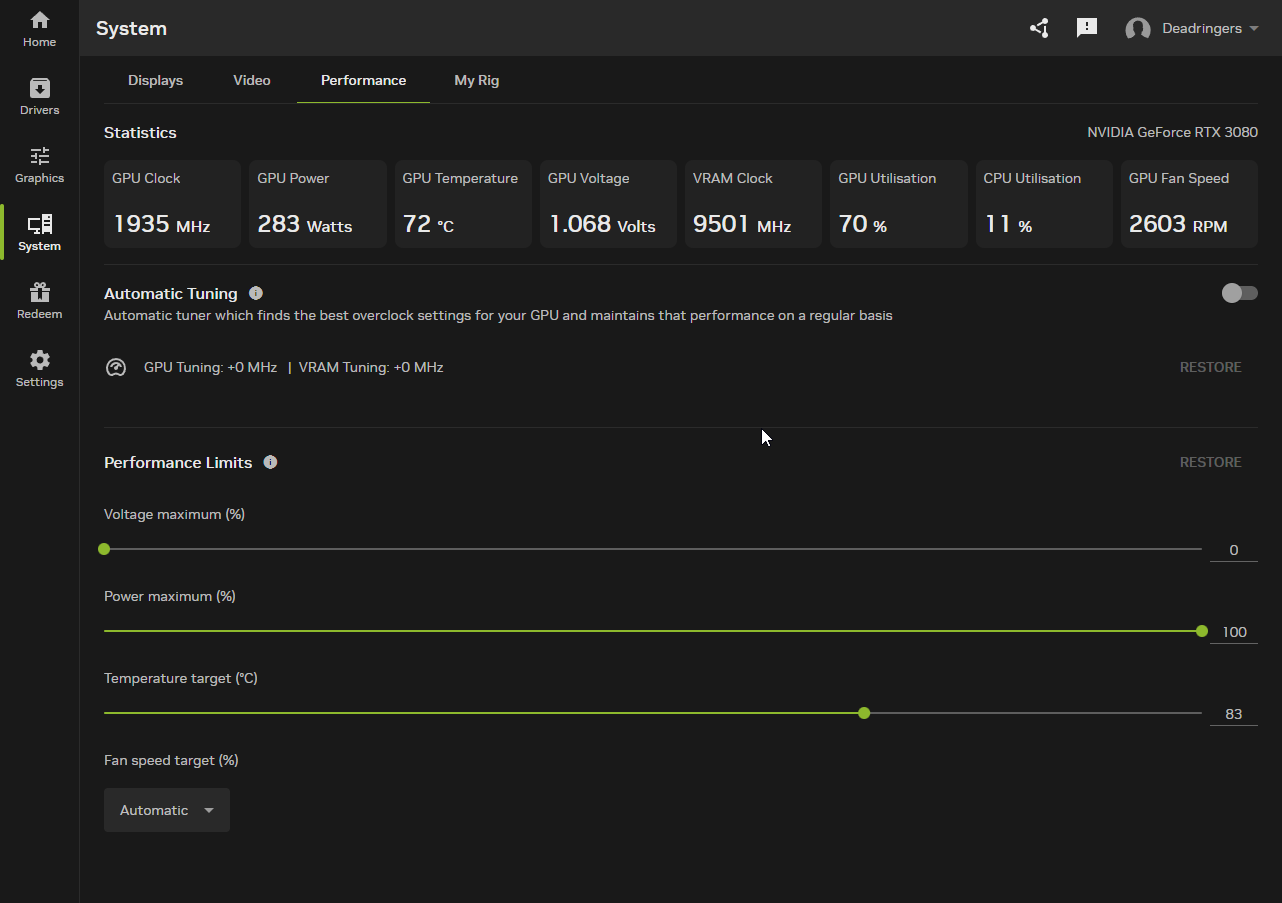Click the Power maximum value field
The height and width of the screenshot is (903, 1282).
coord(1234,632)
